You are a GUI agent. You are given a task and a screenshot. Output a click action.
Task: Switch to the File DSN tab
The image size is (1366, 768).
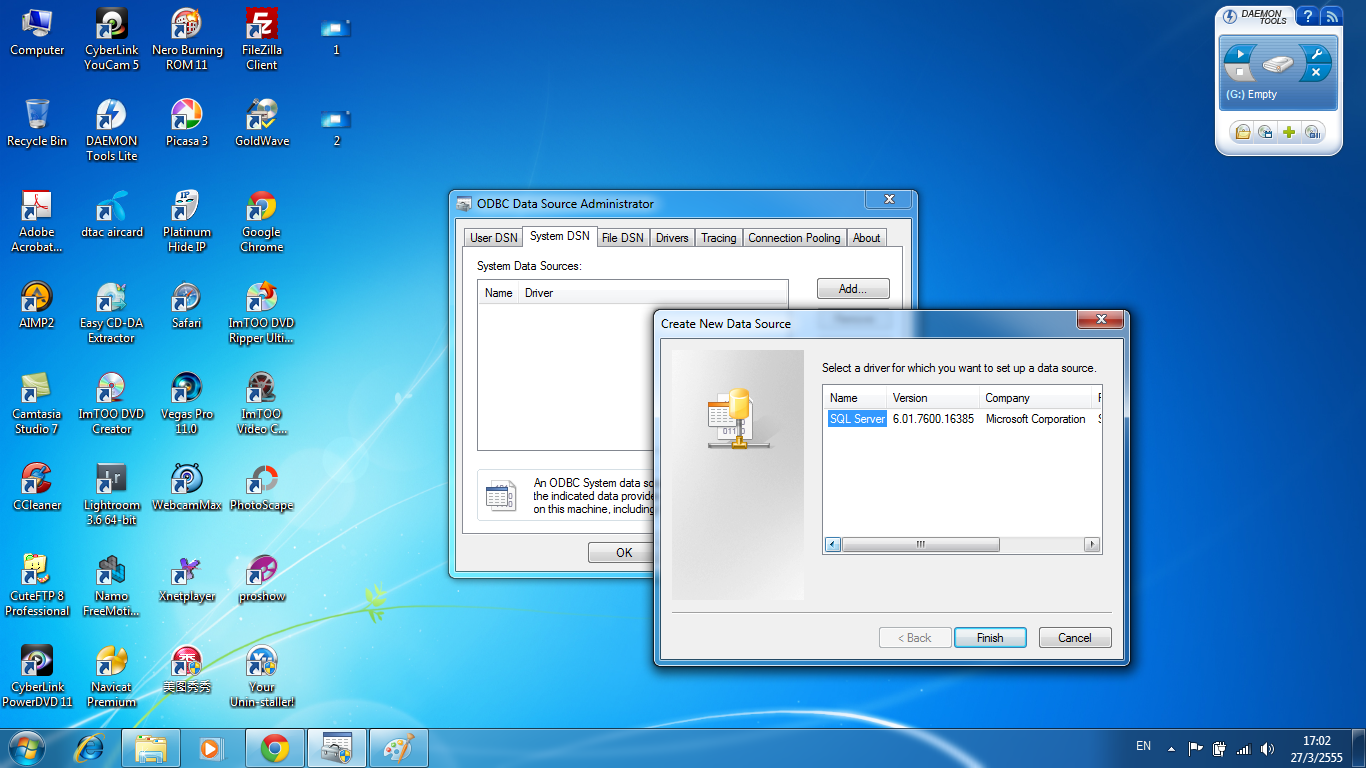coord(623,238)
